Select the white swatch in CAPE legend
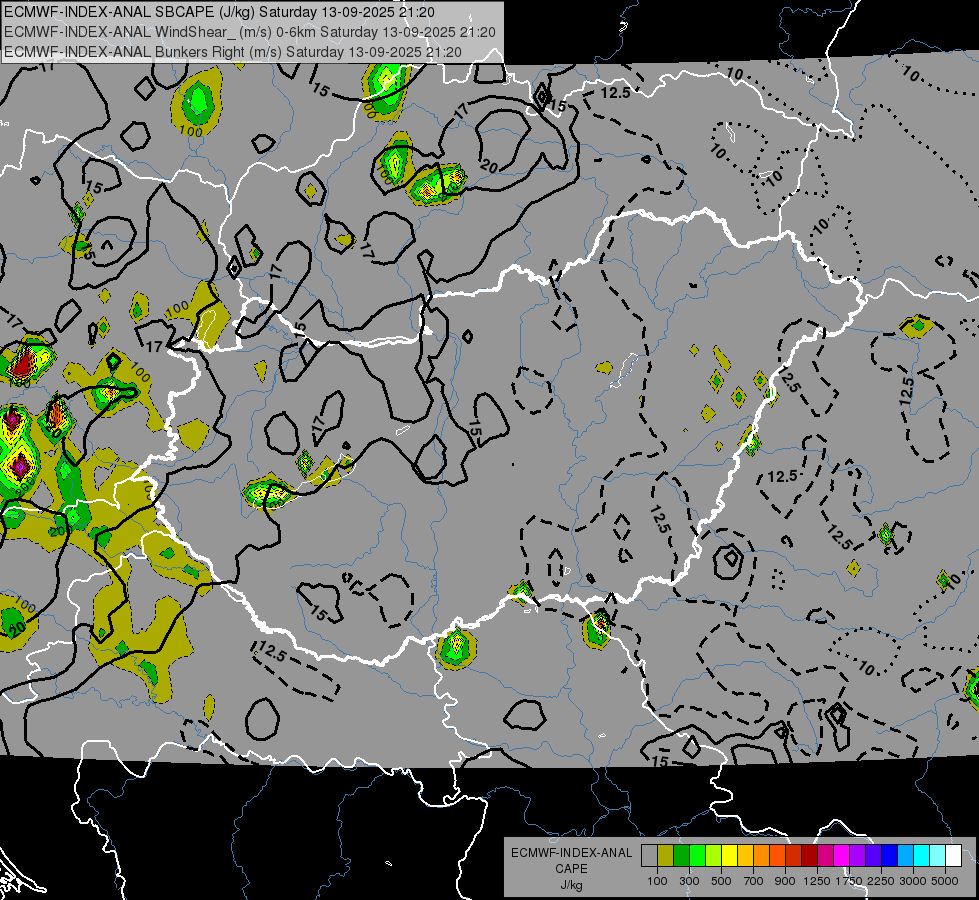This screenshot has width=979, height=900. [x=953, y=855]
